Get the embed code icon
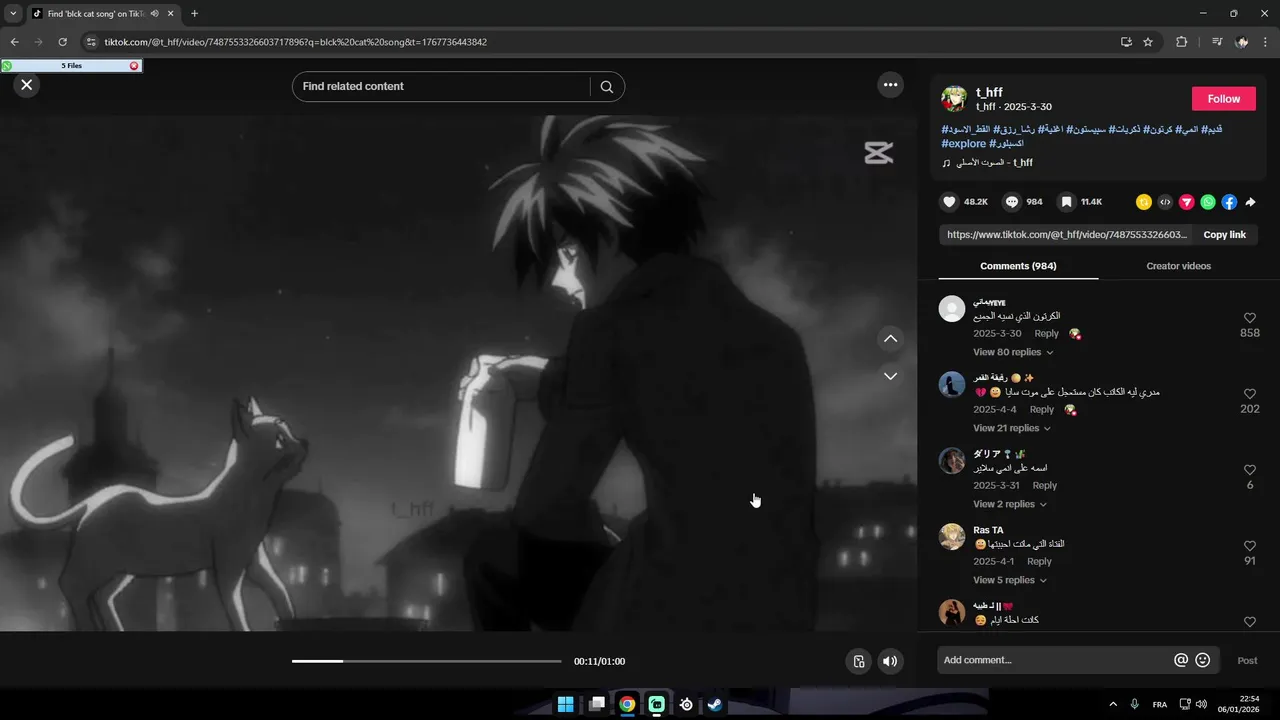The height and width of the screenshot is (720, 1280). pyautogui.click(x=1165, y=202)
